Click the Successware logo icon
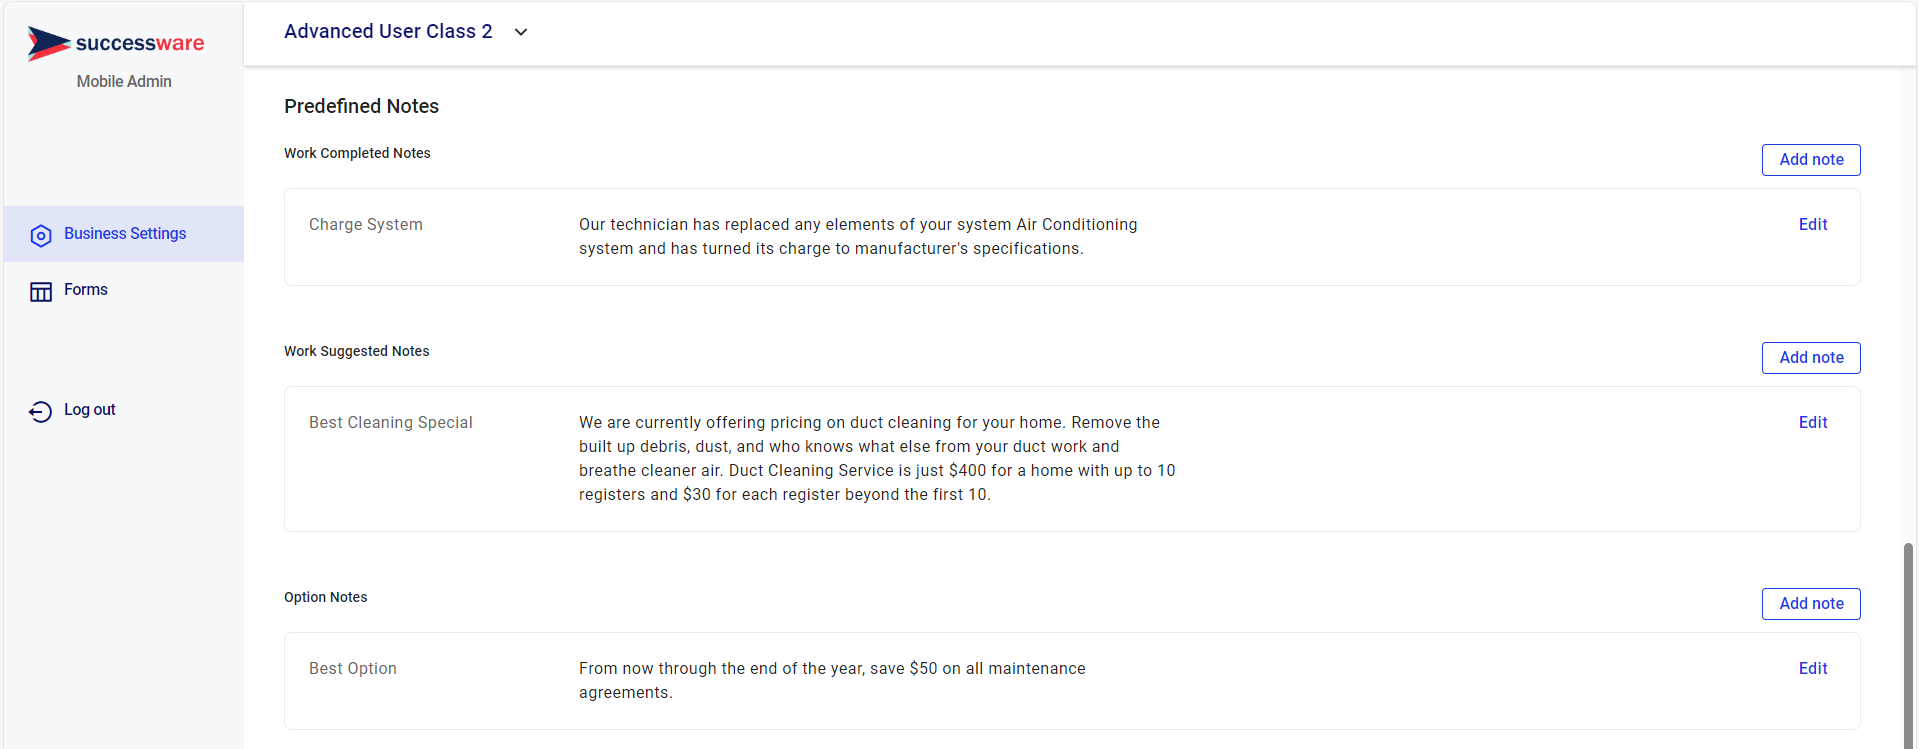The image size is (1919, 749). (x=48, y=43)
